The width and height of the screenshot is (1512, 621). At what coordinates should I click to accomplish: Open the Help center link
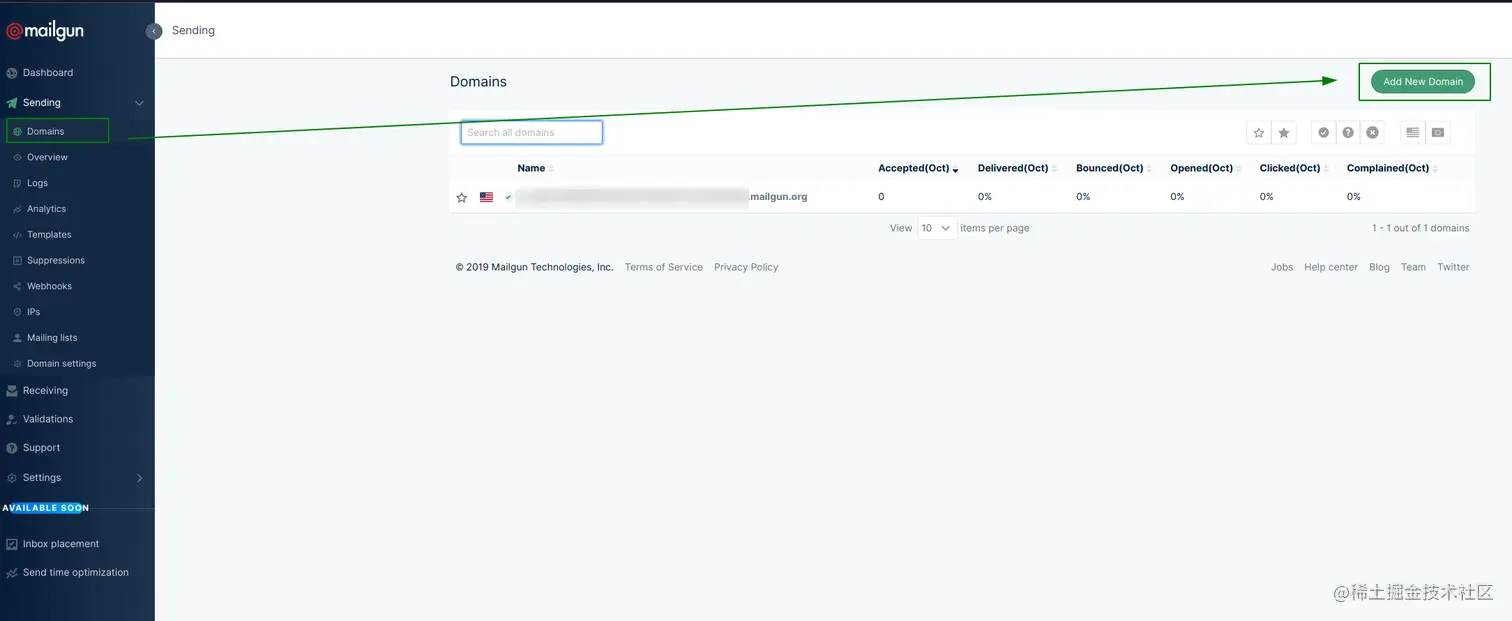(x=1331, y=267)
